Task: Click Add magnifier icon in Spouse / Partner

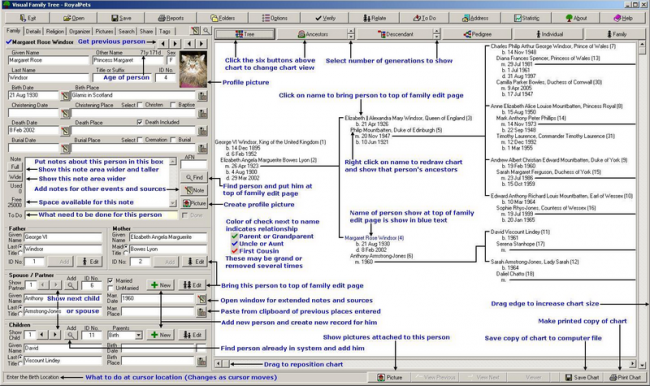Action: point(71,286)
